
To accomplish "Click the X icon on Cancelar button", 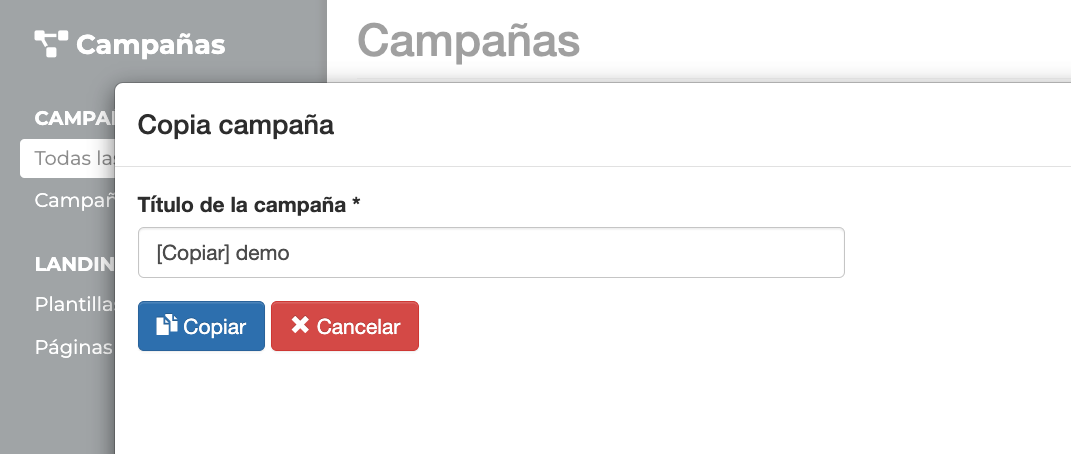I will (300, 325).
